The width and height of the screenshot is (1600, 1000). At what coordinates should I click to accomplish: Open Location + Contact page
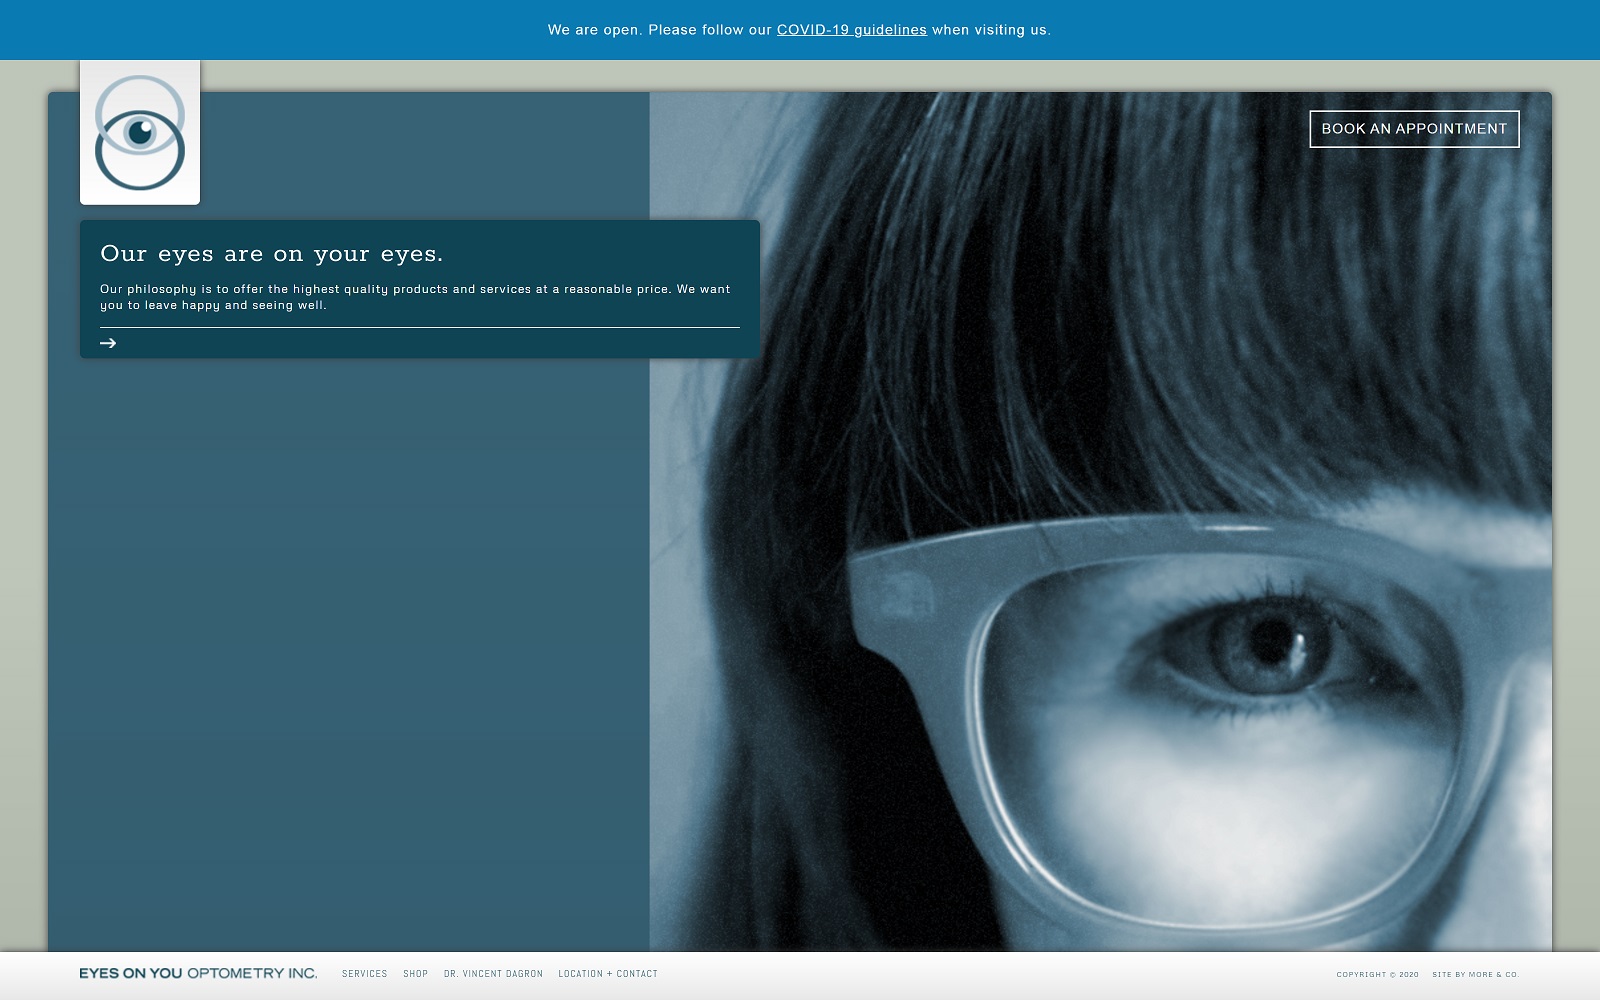click(608, 974)
